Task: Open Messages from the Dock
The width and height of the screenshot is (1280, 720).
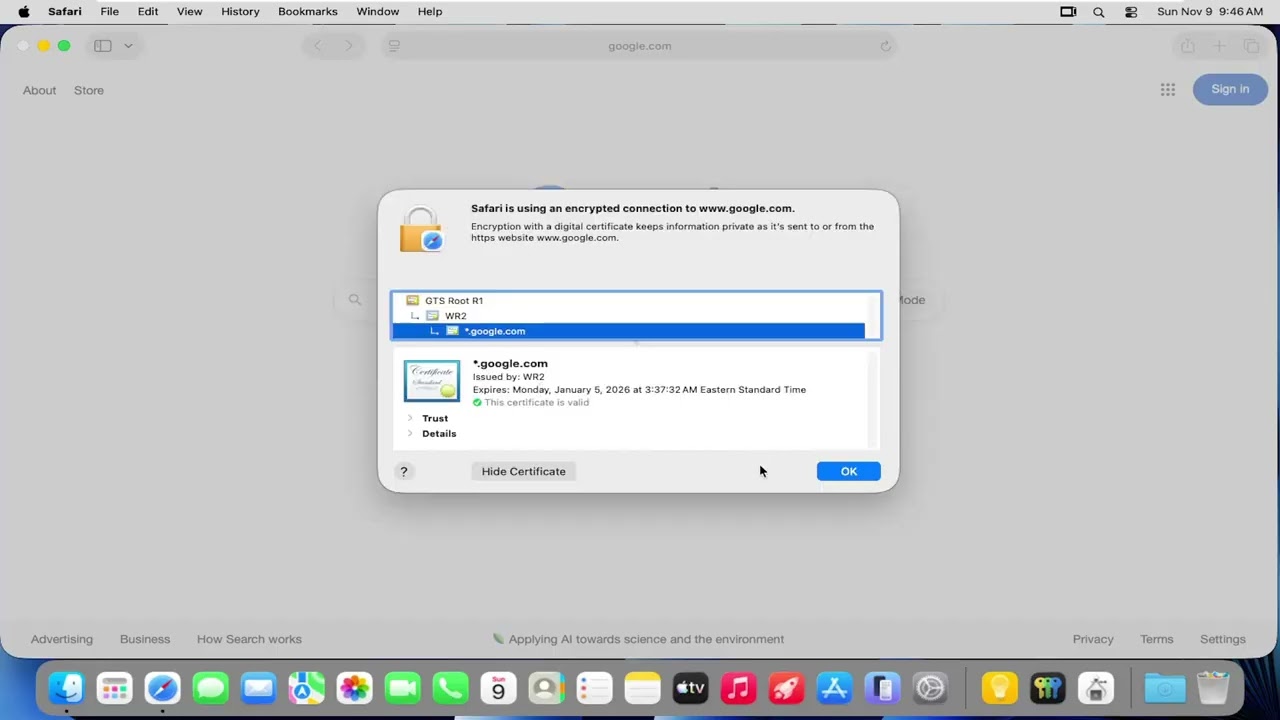Action: (x=210, y=688)
